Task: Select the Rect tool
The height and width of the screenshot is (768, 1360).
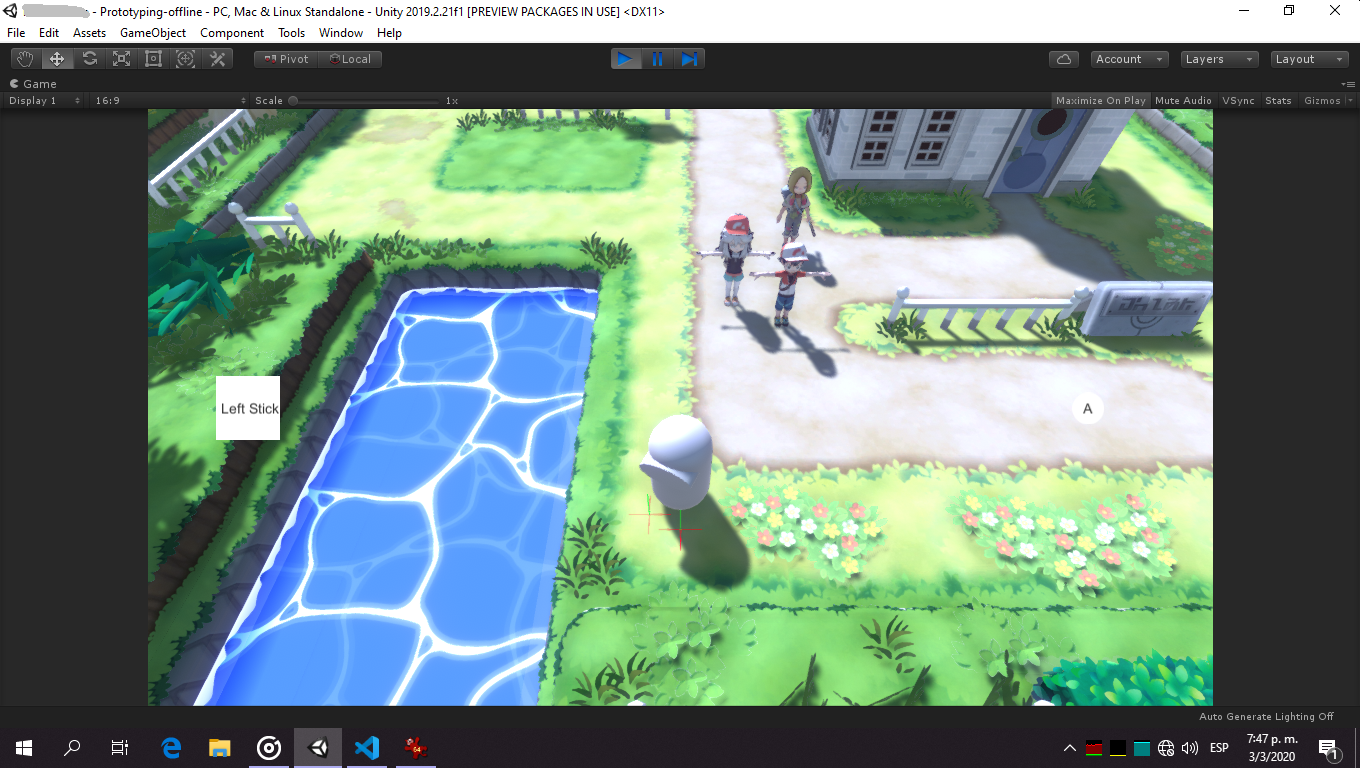Action: pos(153,59)
